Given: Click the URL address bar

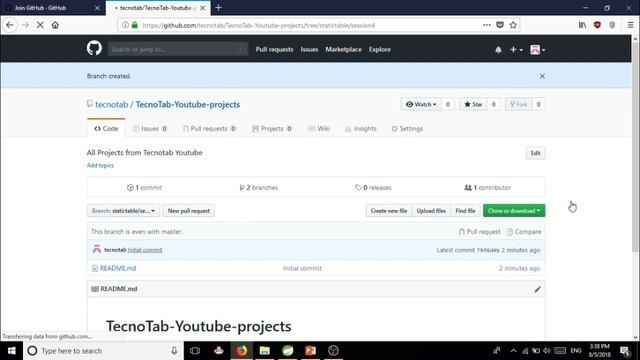Looking at the screenshot, I should pos(310,25).
